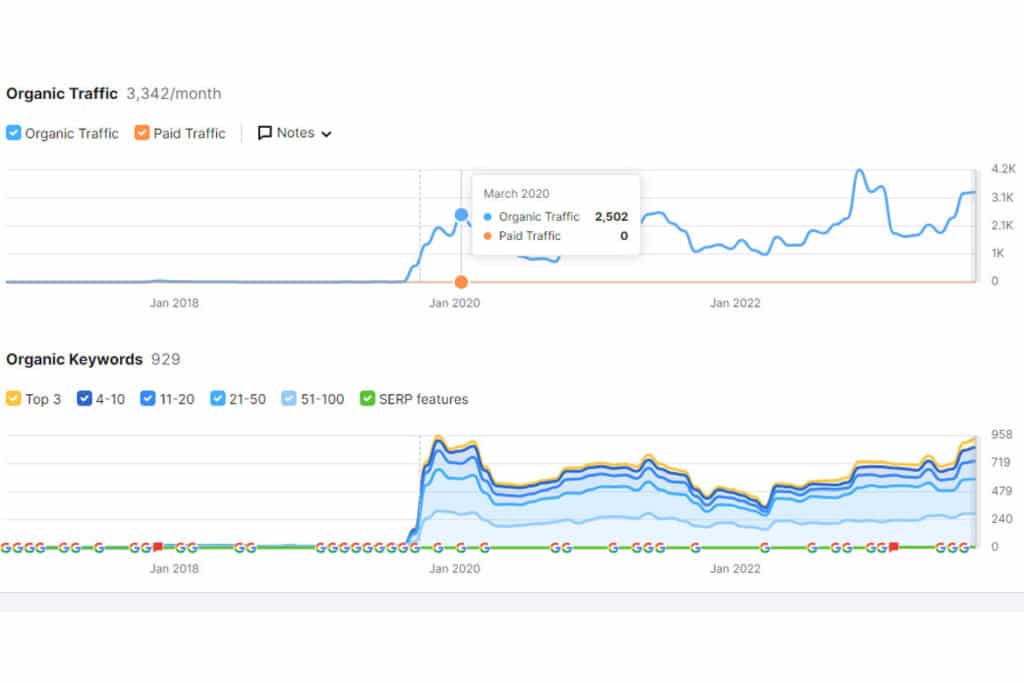Toggle the Organic Traffic checkbox in the legend
The width and height of the screenshot is (1024, 683).
(x=13, y=133)
